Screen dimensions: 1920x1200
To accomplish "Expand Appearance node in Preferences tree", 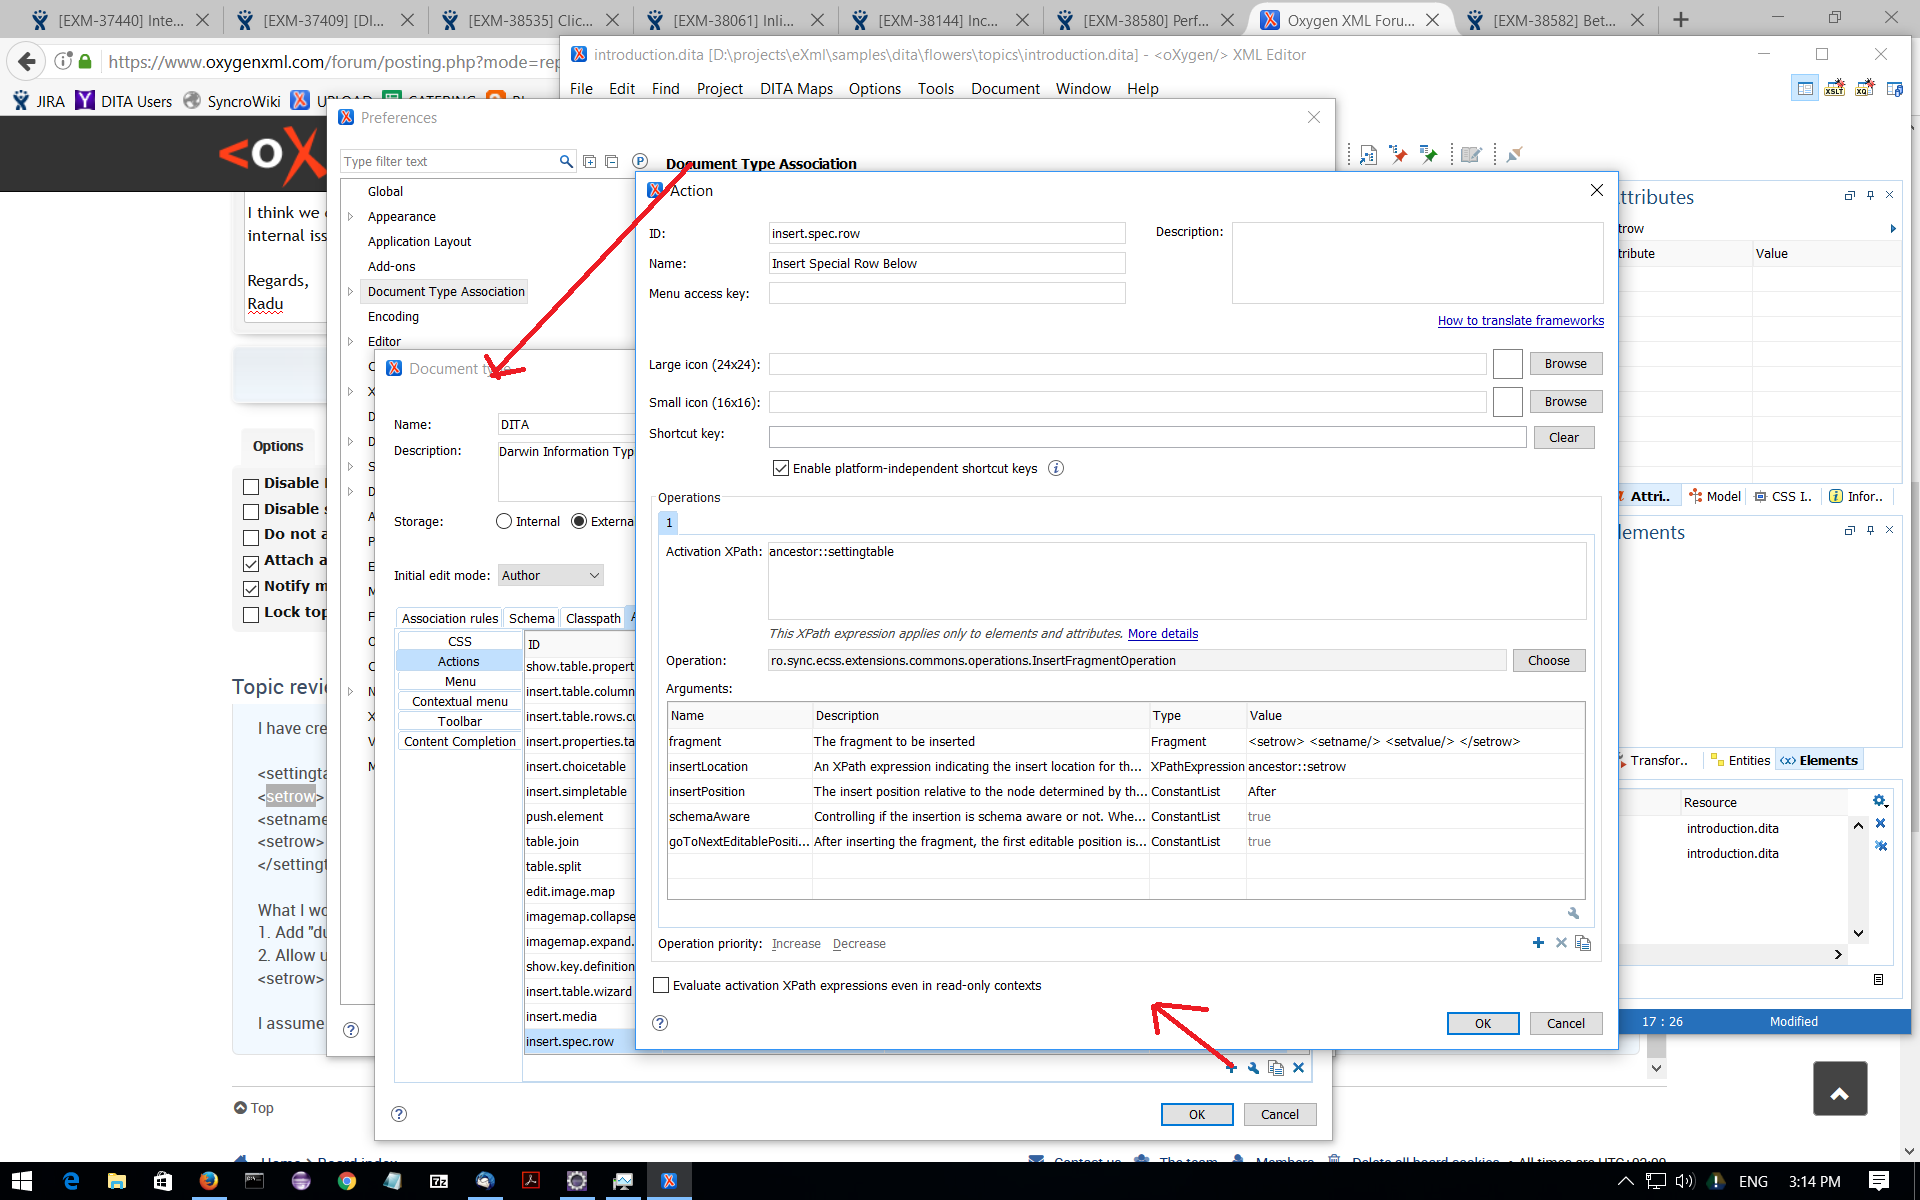I will pyautogui.click(x=351, y=217).
